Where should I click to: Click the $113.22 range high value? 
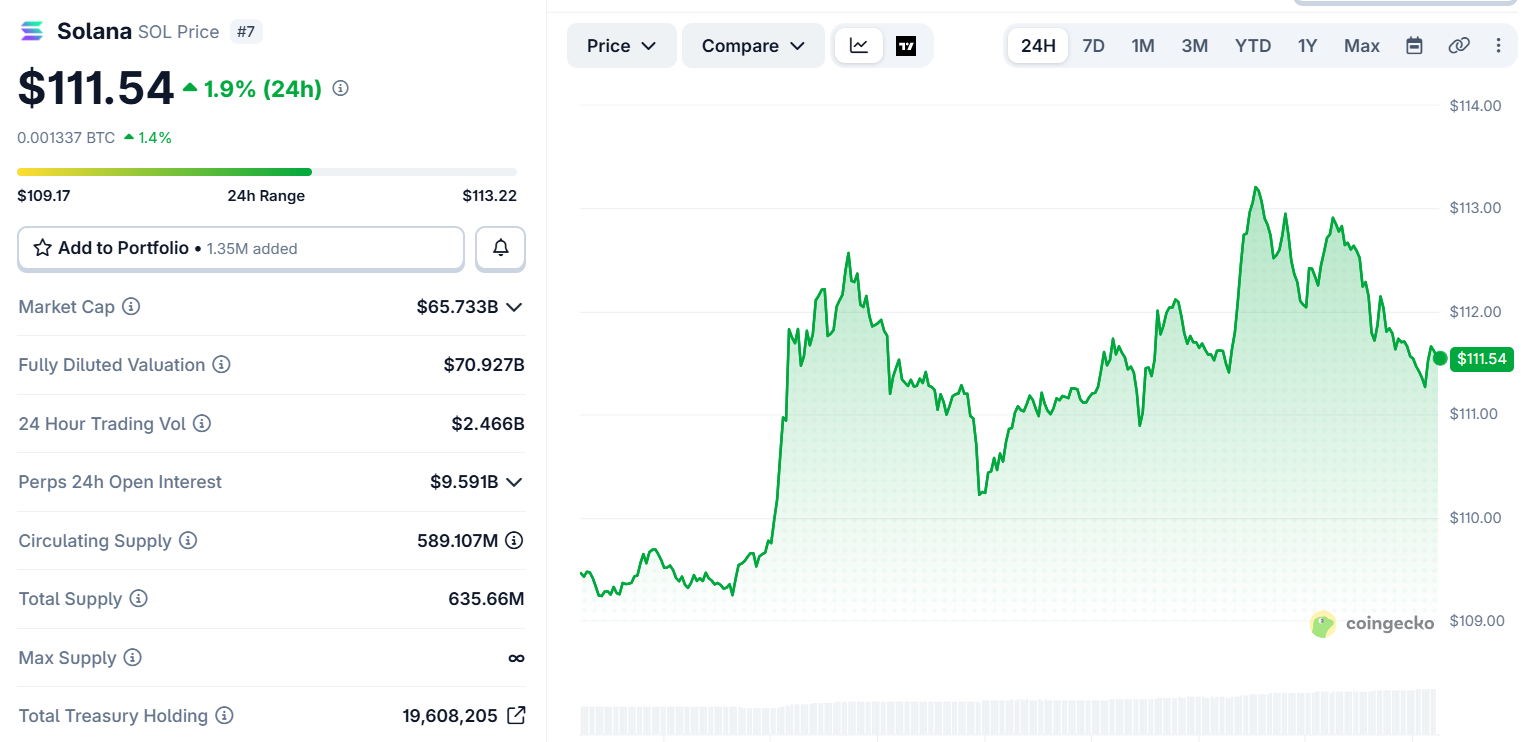tap(490, 196)
